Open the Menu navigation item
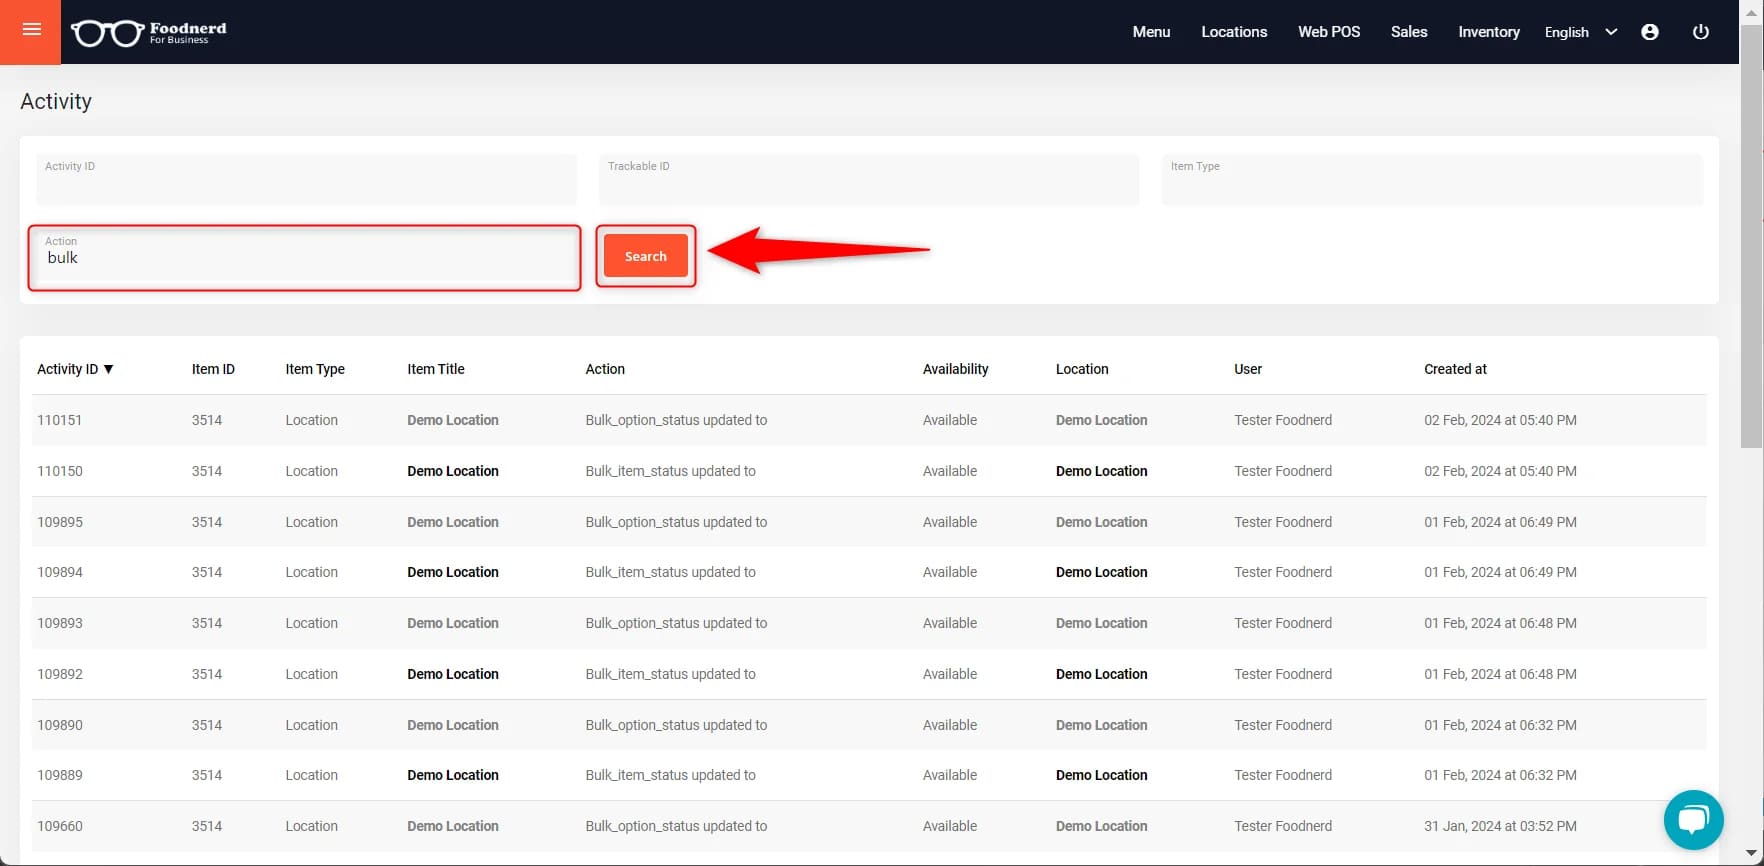The height and width of the screenshot is (866, 1764). [x=1151, y=32]
